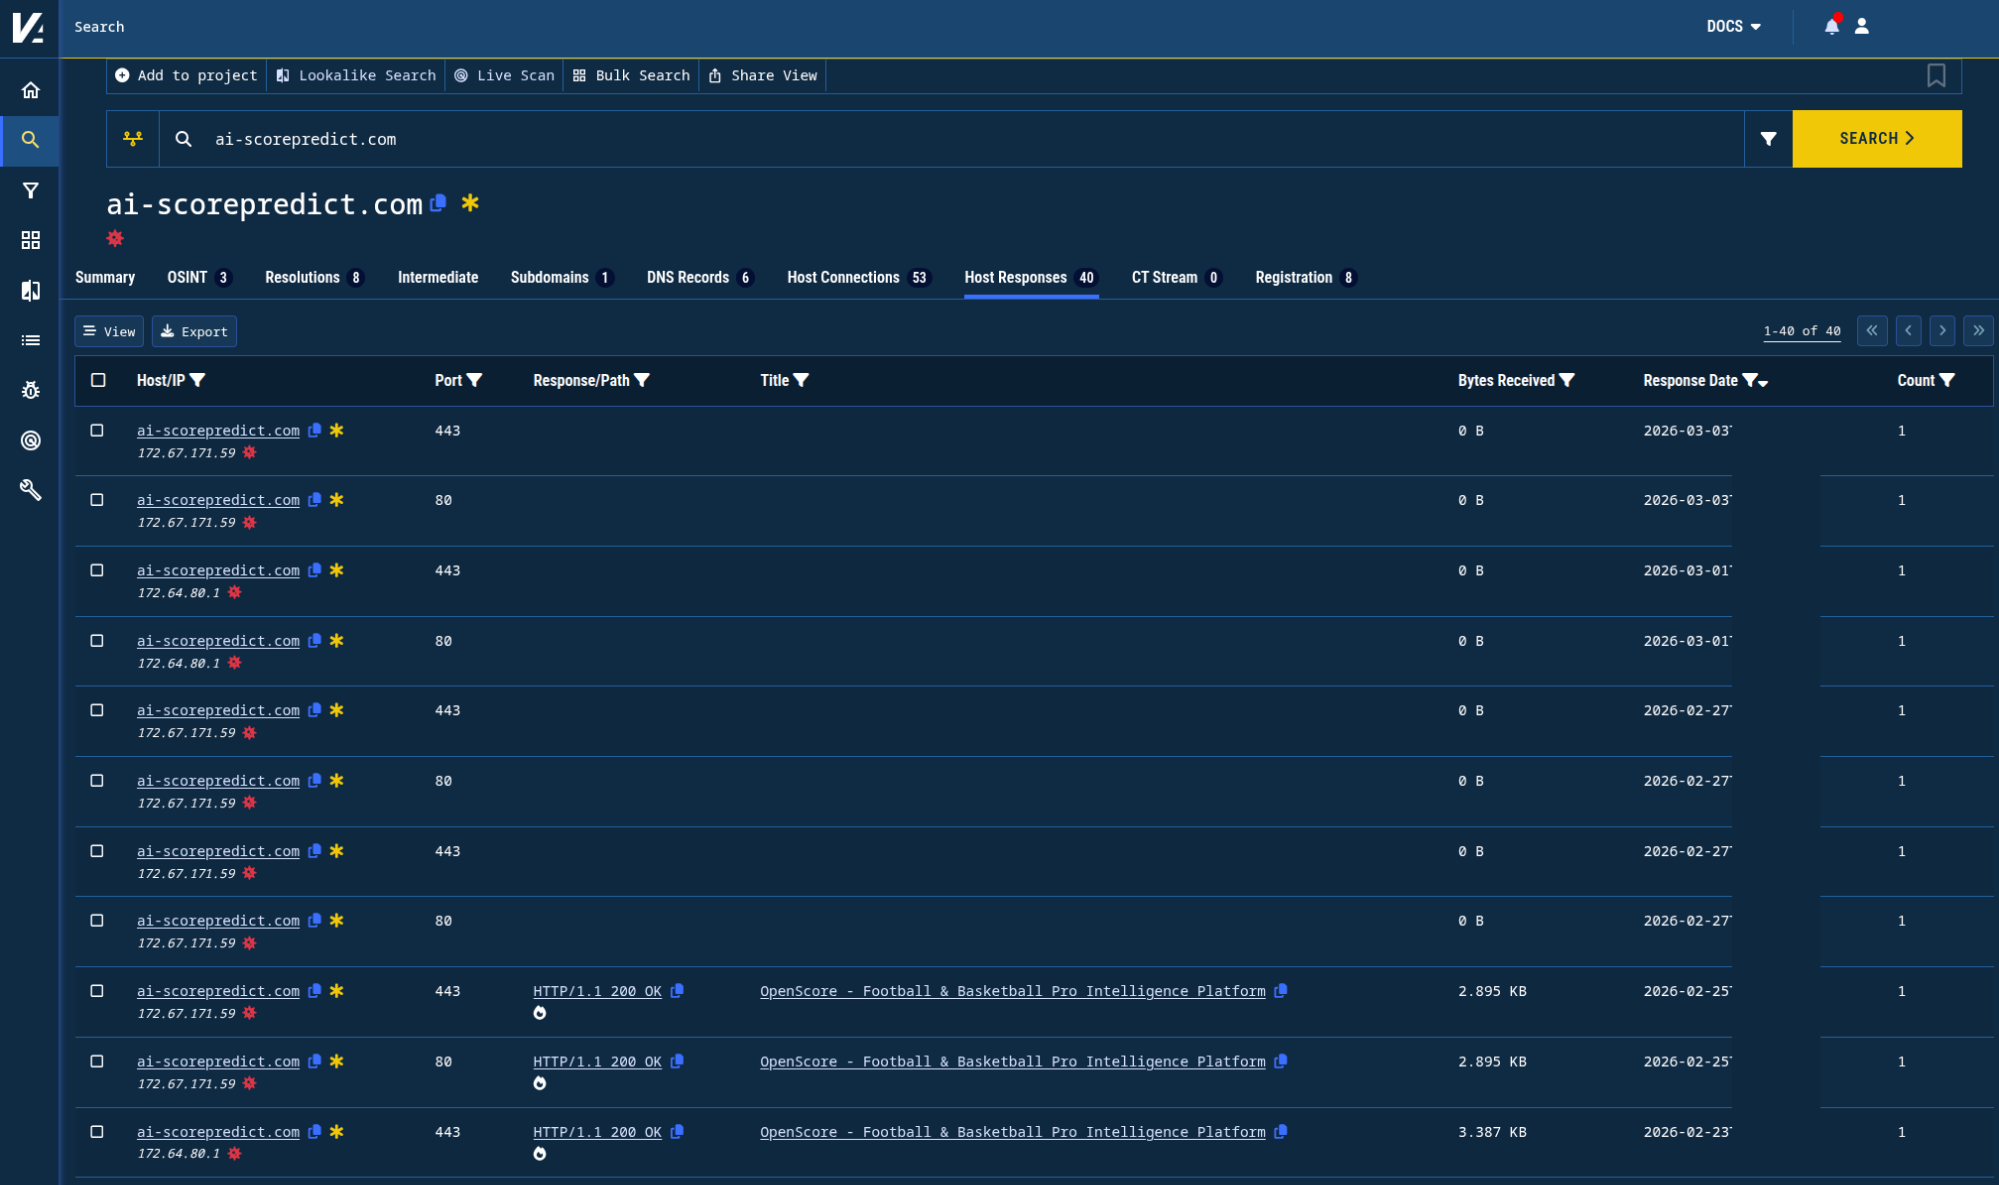Open the wrench tools icon in sidebar
The image size is (1999, 1185).
[31, 490]
